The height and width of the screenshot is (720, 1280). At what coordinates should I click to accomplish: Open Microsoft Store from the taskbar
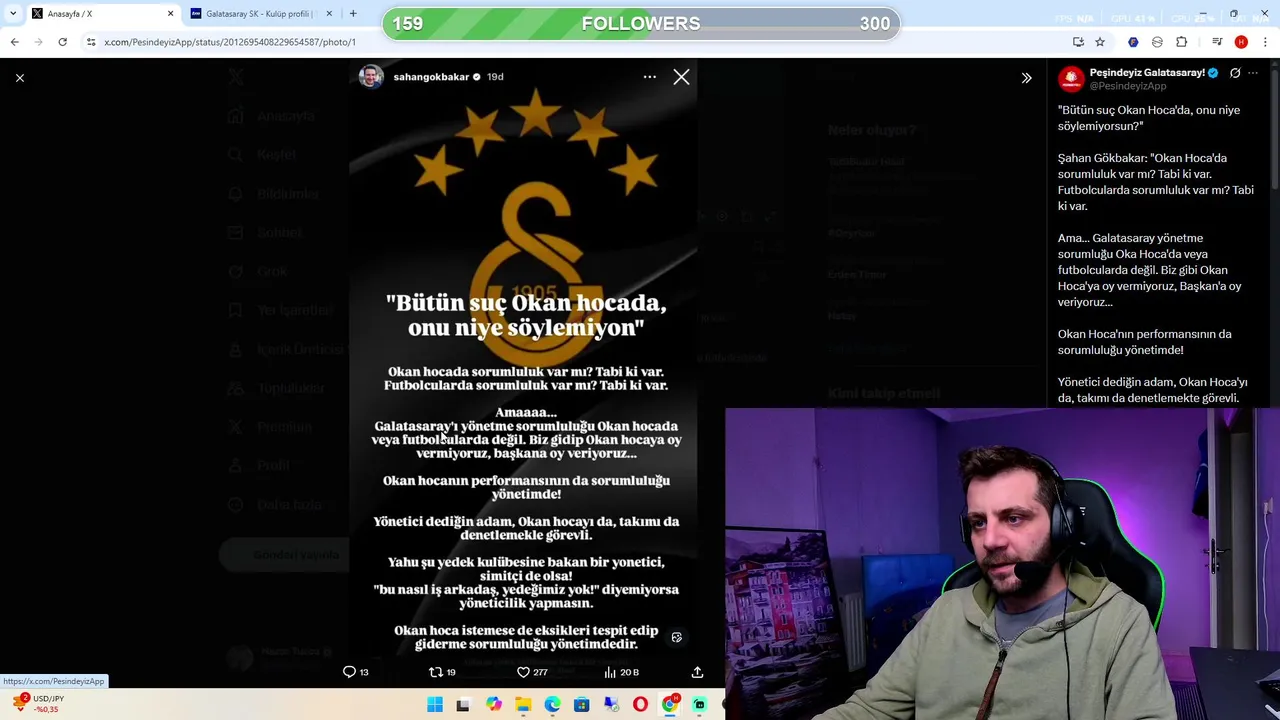point(581,705)
